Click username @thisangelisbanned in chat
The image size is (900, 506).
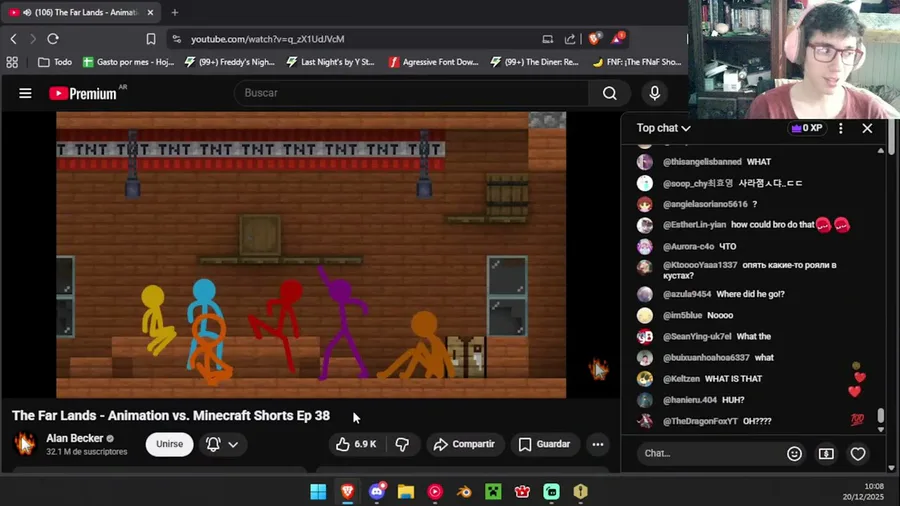[x=702, y=162]
